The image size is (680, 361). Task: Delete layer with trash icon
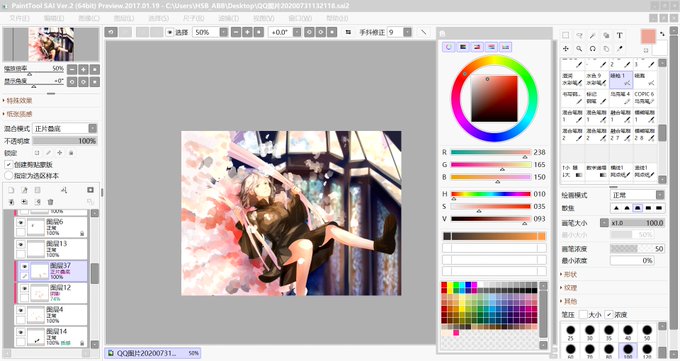[50, 202]
